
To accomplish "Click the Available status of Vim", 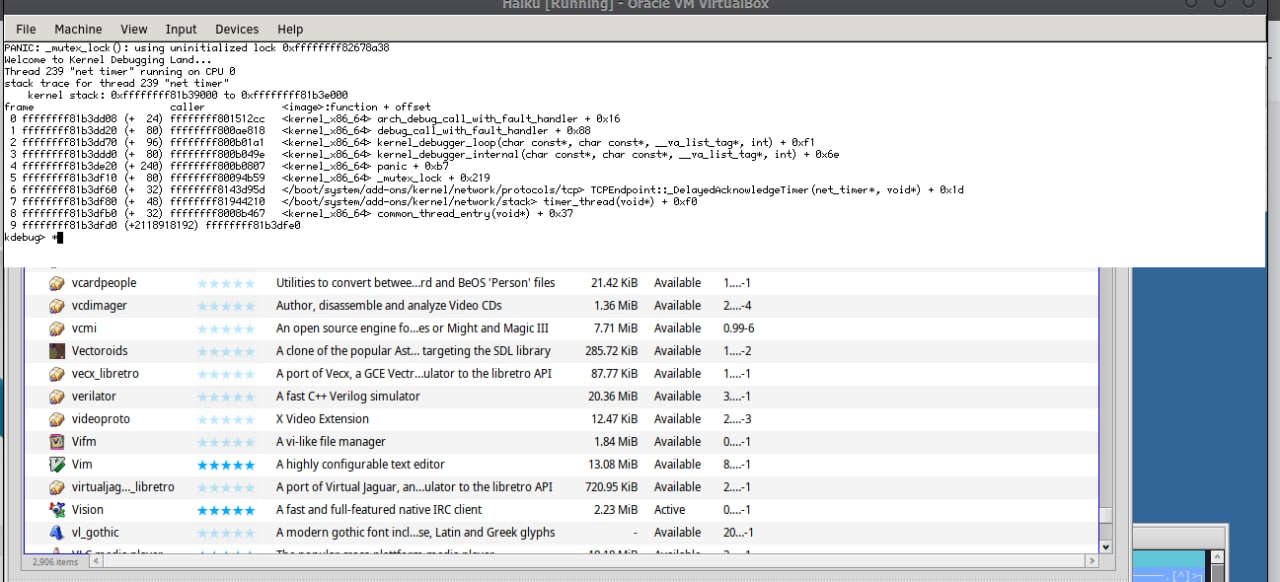I will [x=677, y=464].
